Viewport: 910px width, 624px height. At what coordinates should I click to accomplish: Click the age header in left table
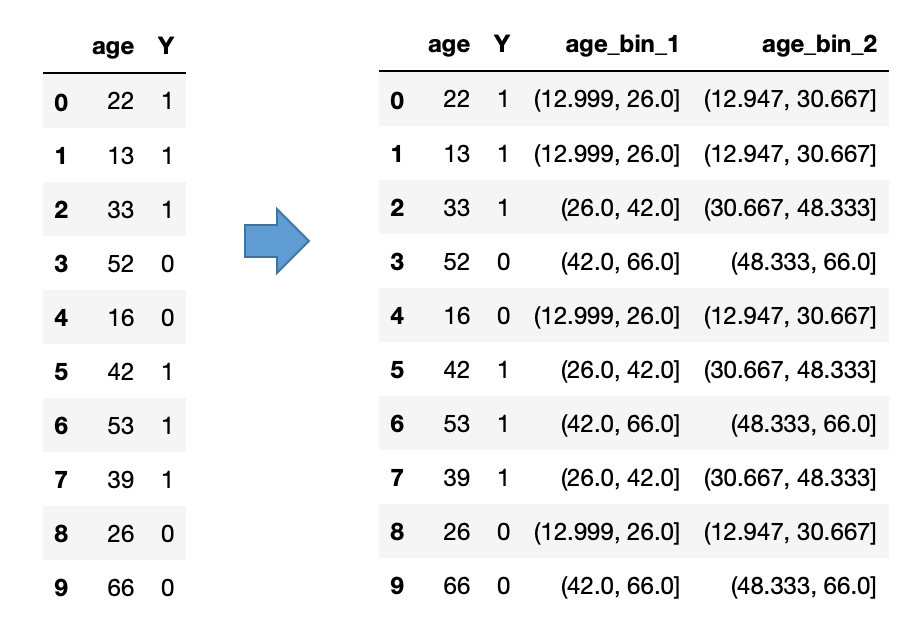pyautogui.click(x=112, y=47)
